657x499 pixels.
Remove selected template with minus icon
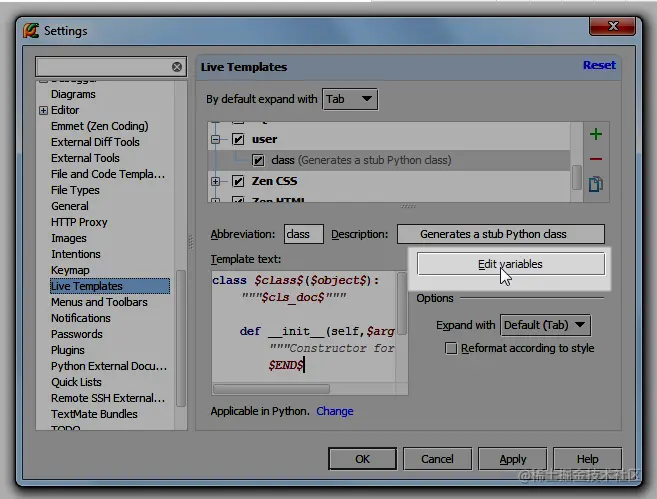pos(595,159)
